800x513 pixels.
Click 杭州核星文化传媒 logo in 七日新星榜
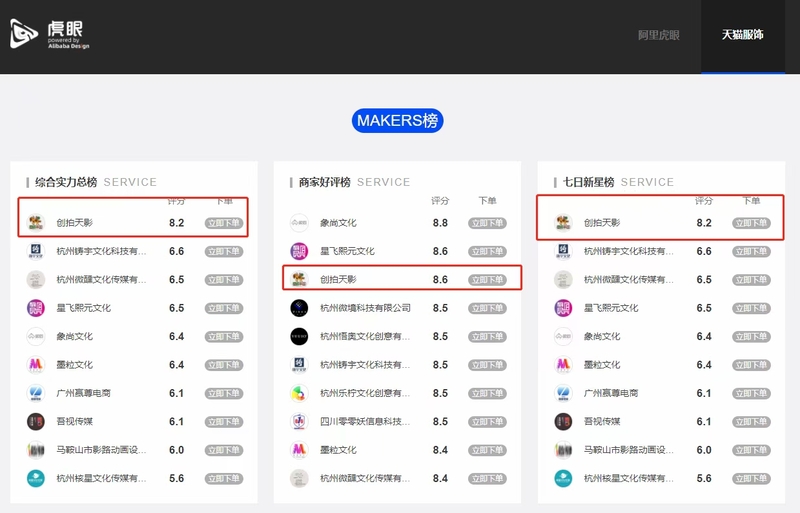[563, 478]
